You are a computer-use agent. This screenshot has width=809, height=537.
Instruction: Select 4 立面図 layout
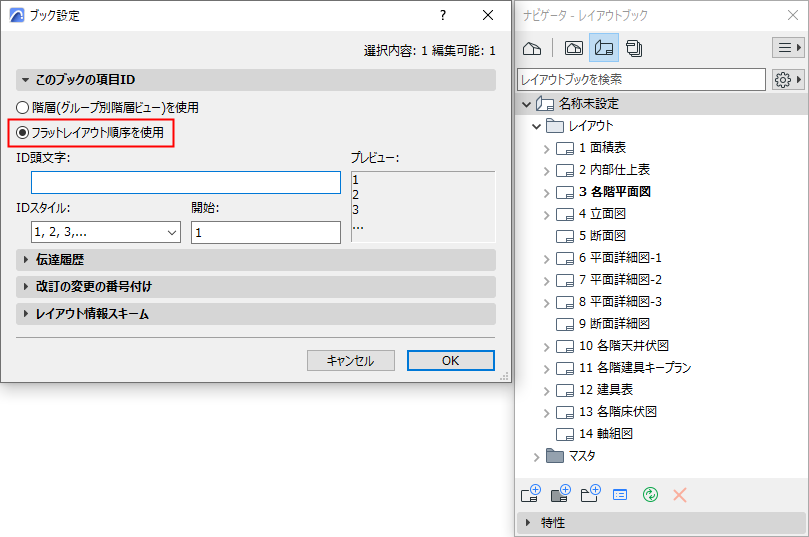click(x=603, y=214)
